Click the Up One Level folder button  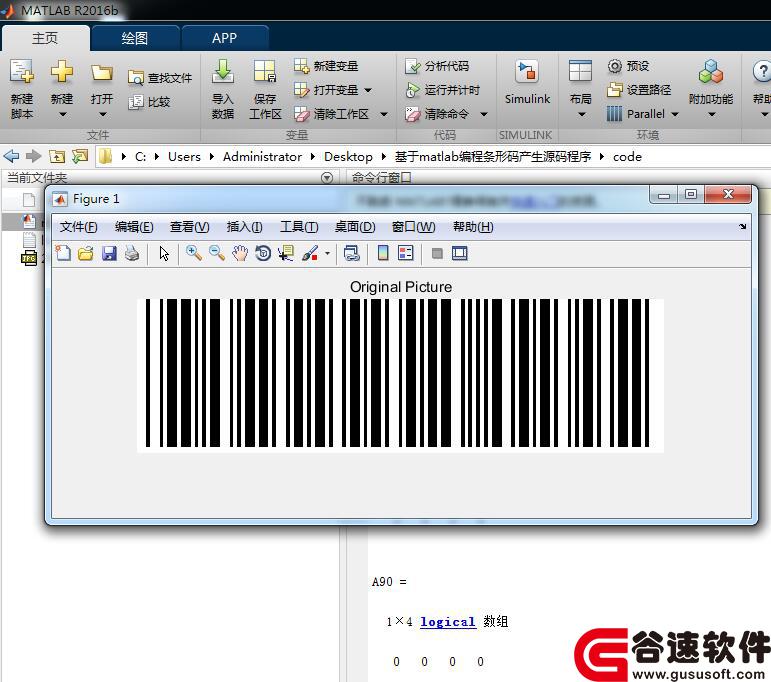click(57, 156)
